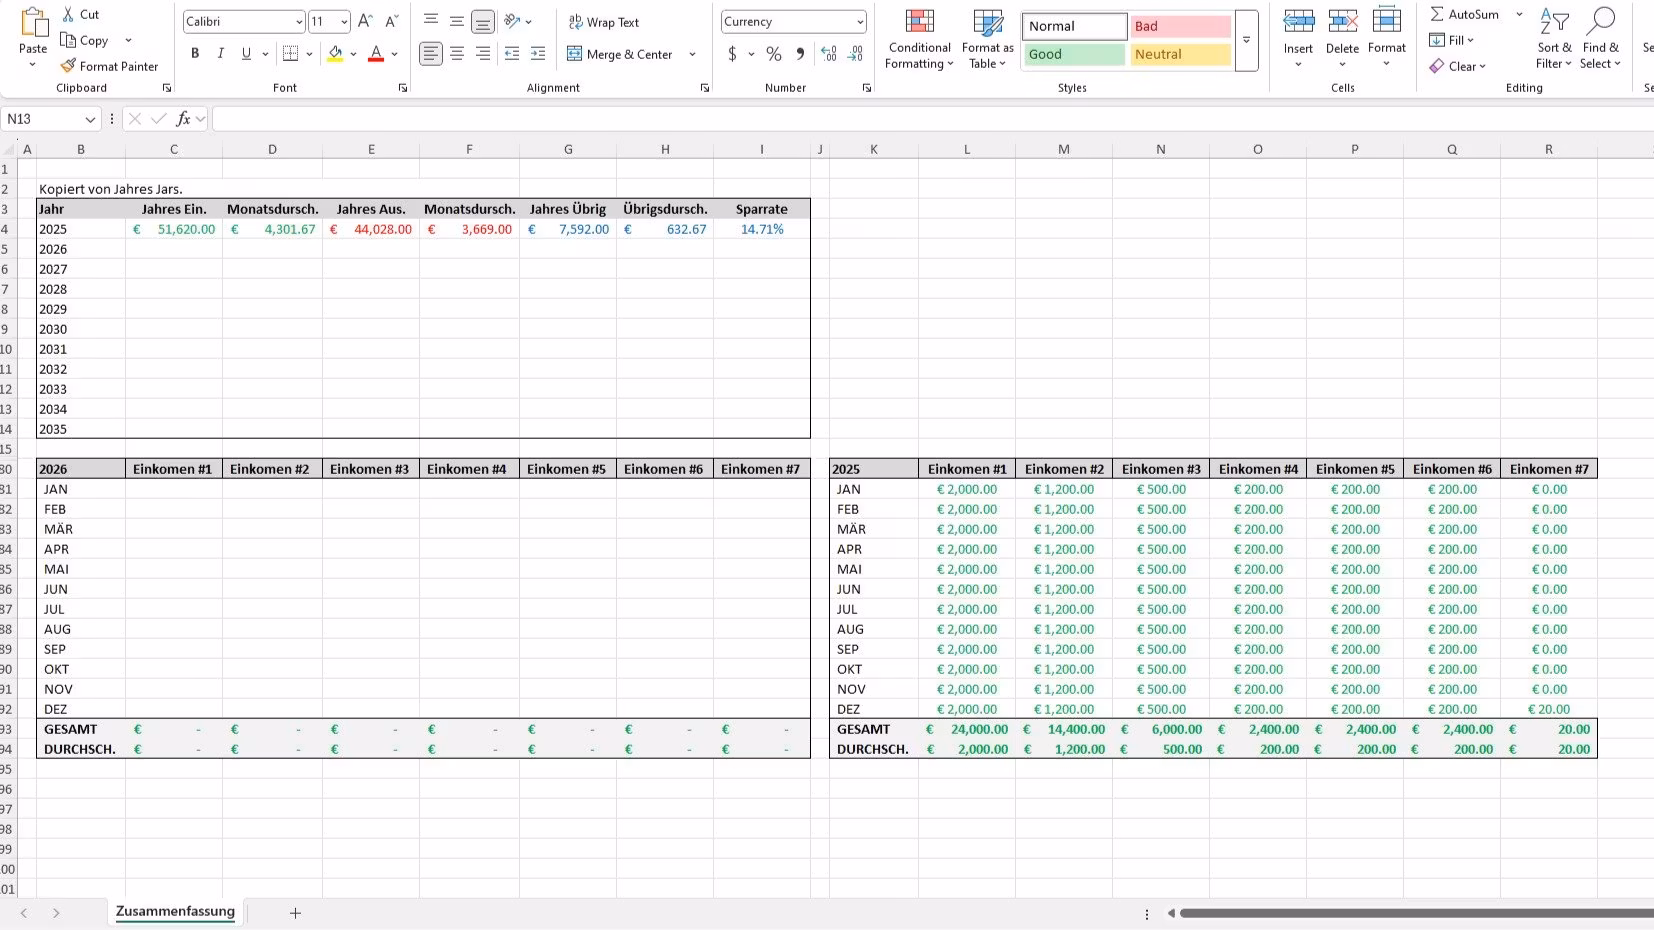Open Conditional Formatting menu
The height and width of the screenshot is (930, 1654).
(x=919, y=40)
